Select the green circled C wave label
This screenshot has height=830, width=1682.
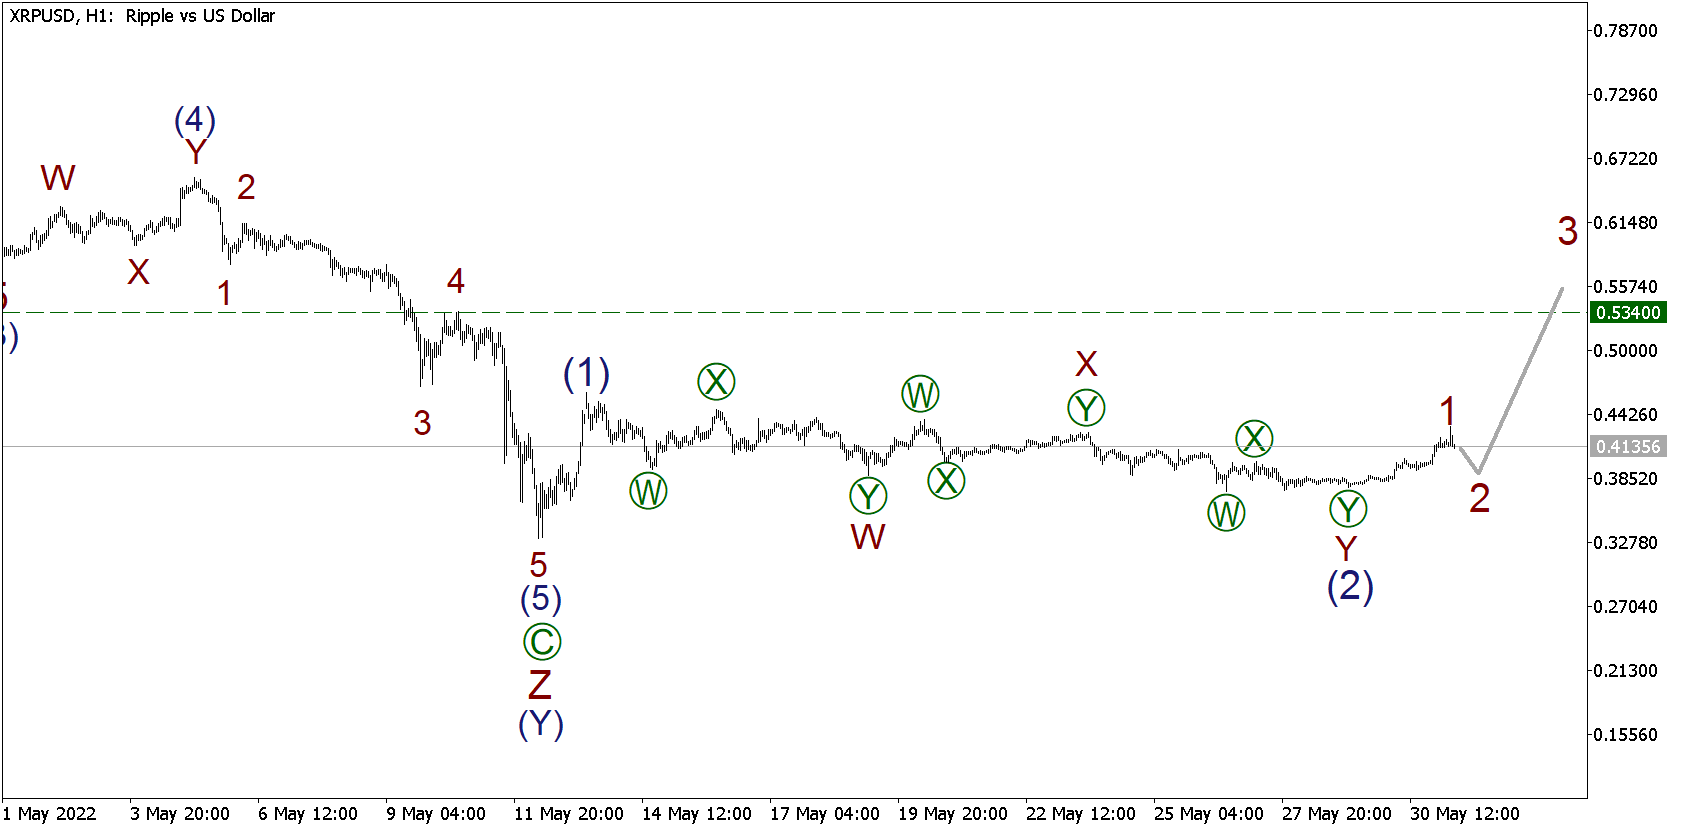[x=542, y=642]
